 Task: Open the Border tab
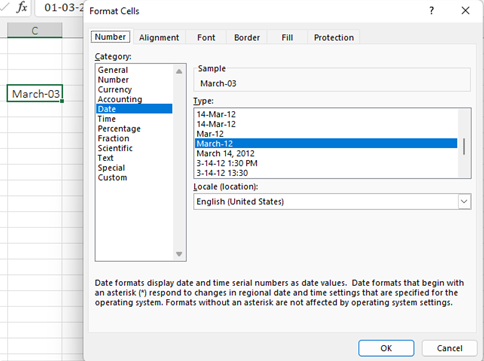[247, 38]
